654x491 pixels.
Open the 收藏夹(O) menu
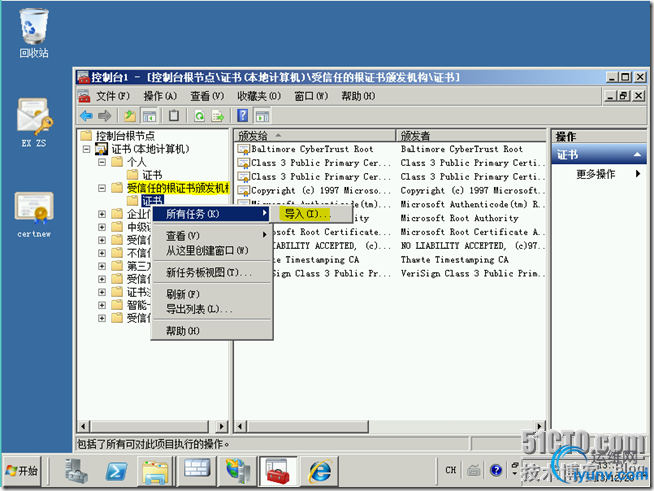[259, 96]
